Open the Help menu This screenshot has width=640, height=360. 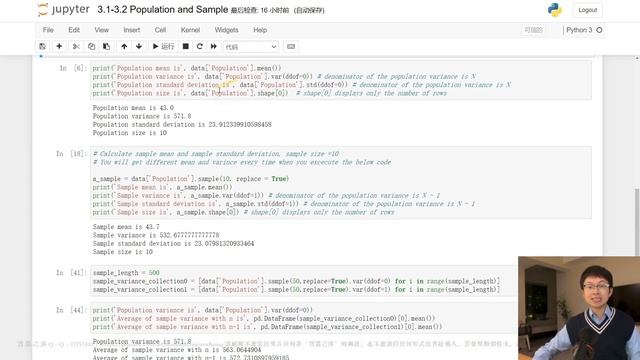260,30
